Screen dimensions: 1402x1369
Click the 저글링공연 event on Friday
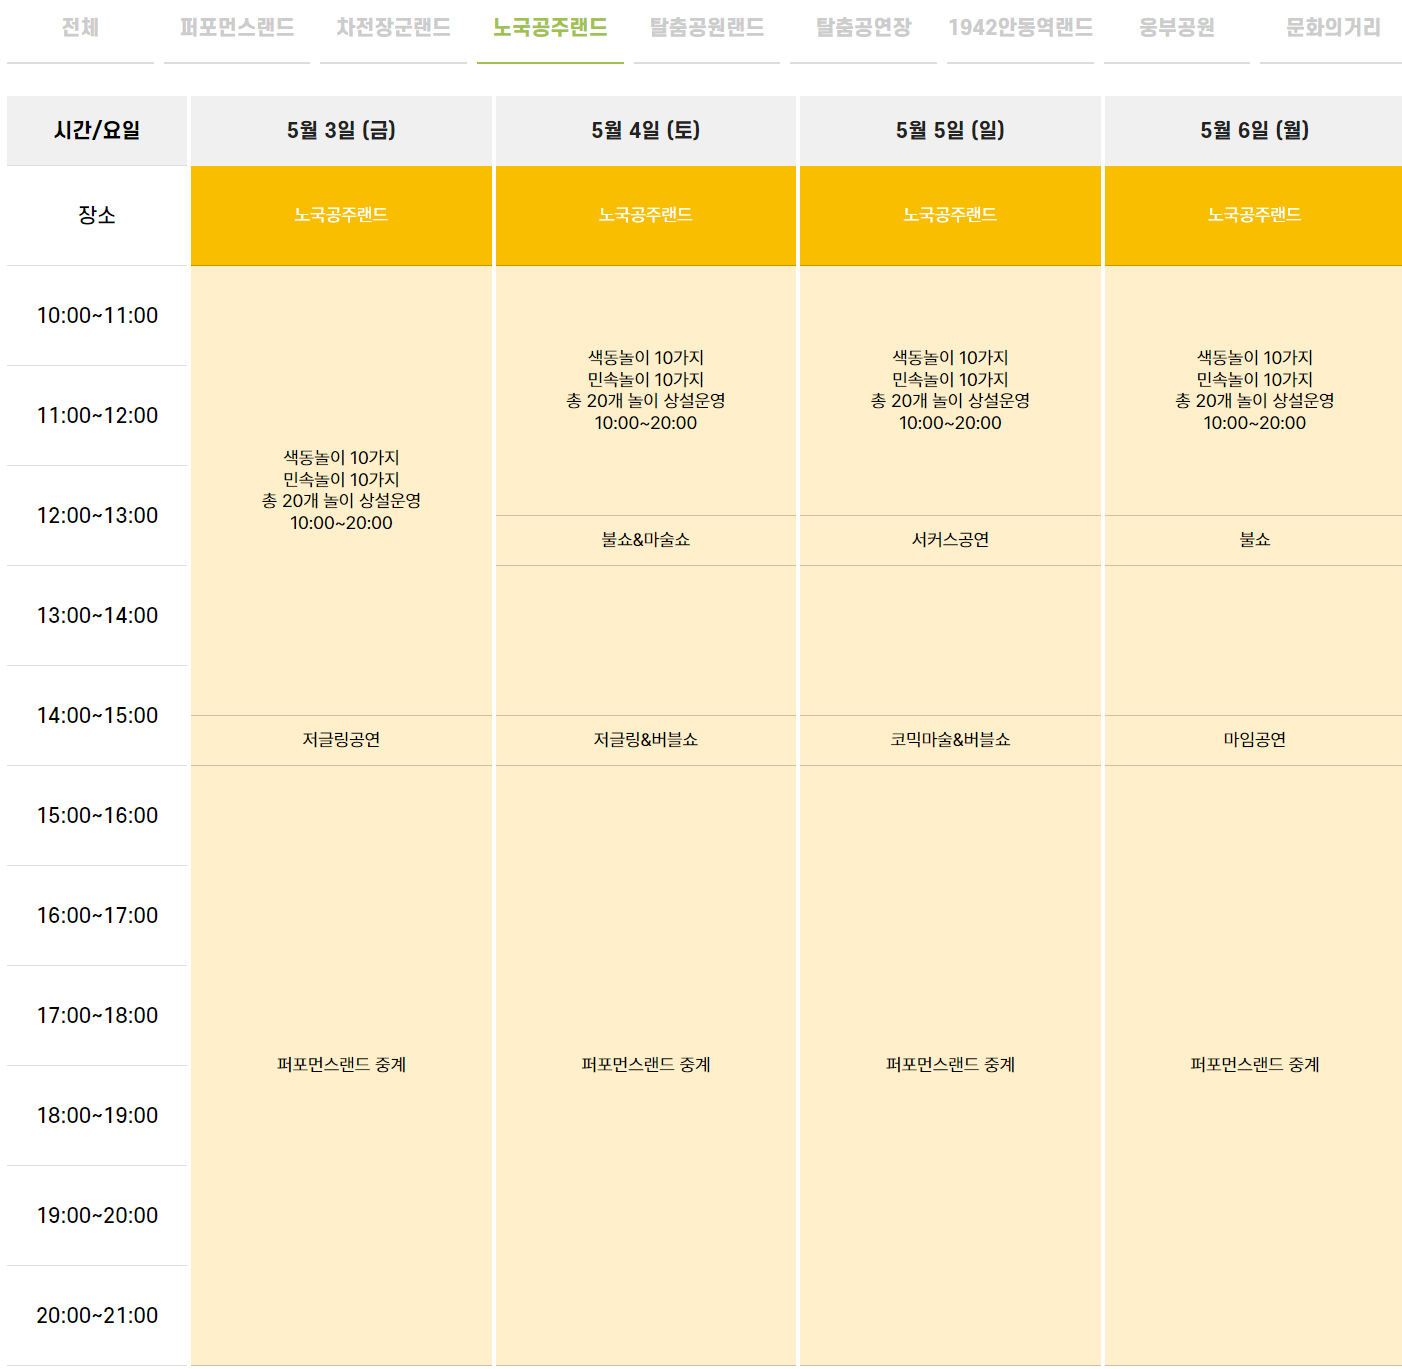pyautogui.click(x=340, y=740)
